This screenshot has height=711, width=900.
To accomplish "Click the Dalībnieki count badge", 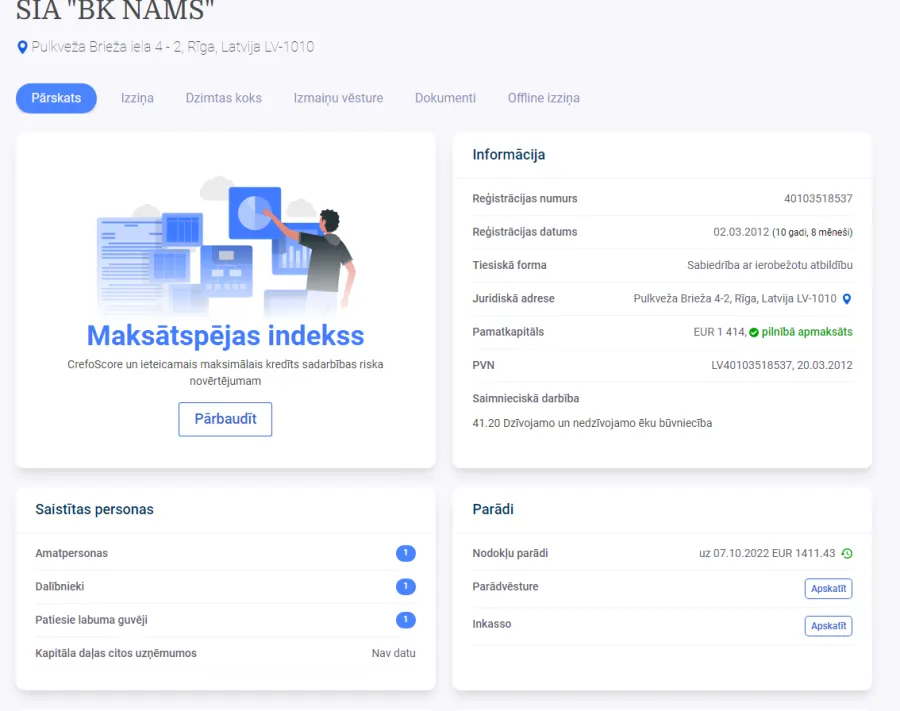I will [x=406, y=586].
